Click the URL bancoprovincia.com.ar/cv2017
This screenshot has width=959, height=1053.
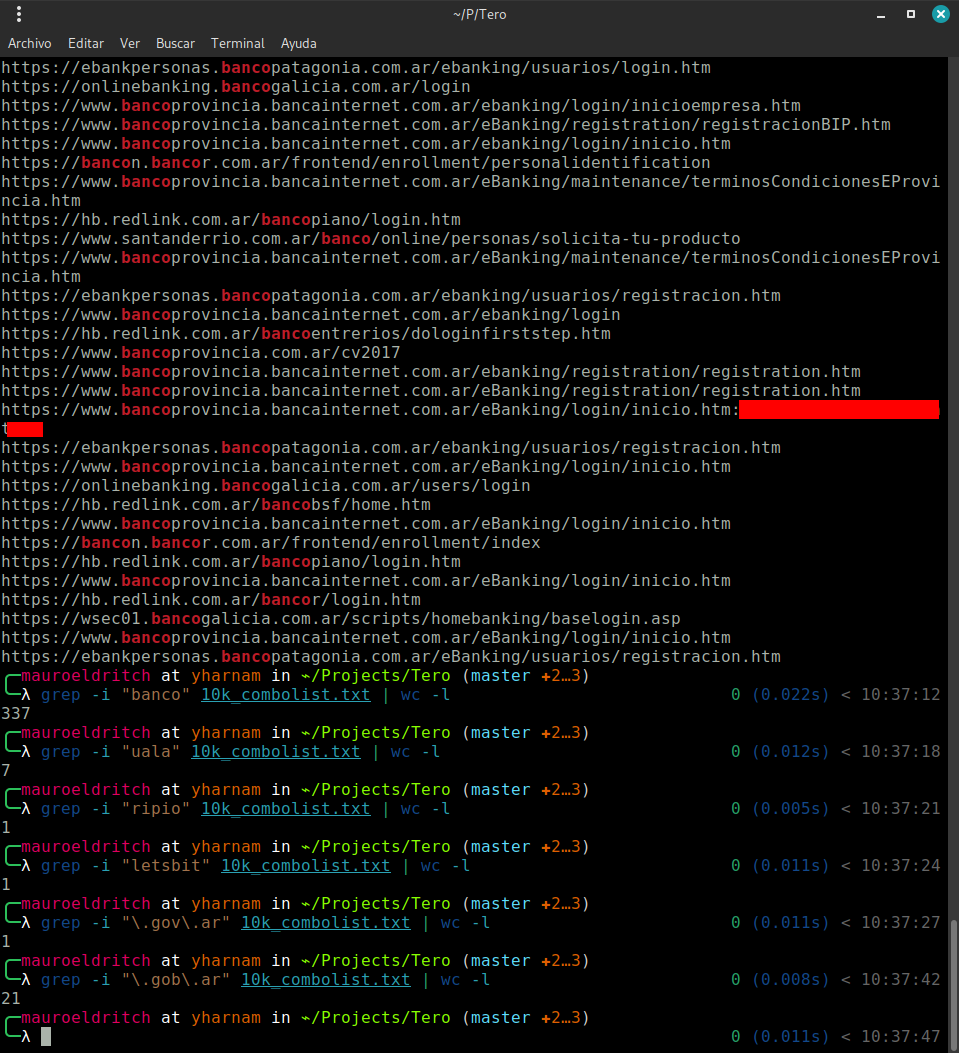coord(201,352)
